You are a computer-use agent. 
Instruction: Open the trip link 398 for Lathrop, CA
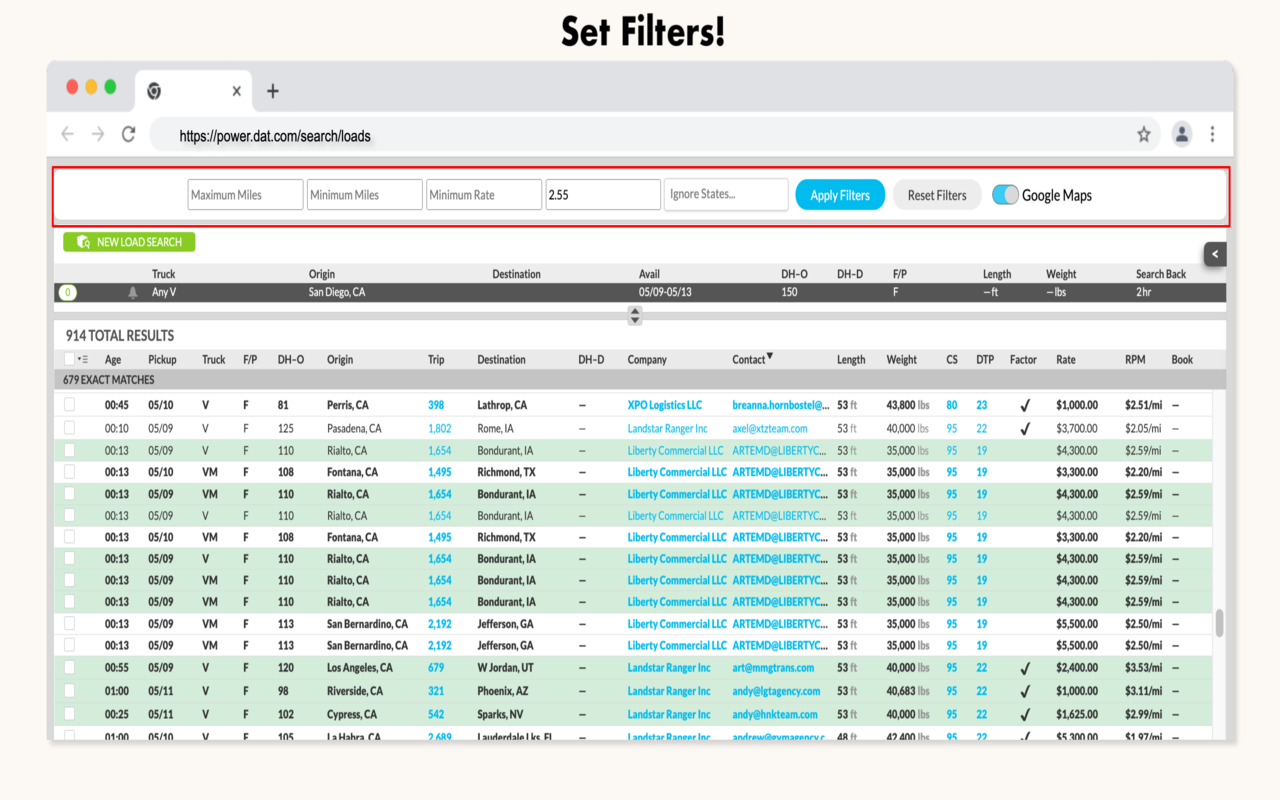pos(436,405)
